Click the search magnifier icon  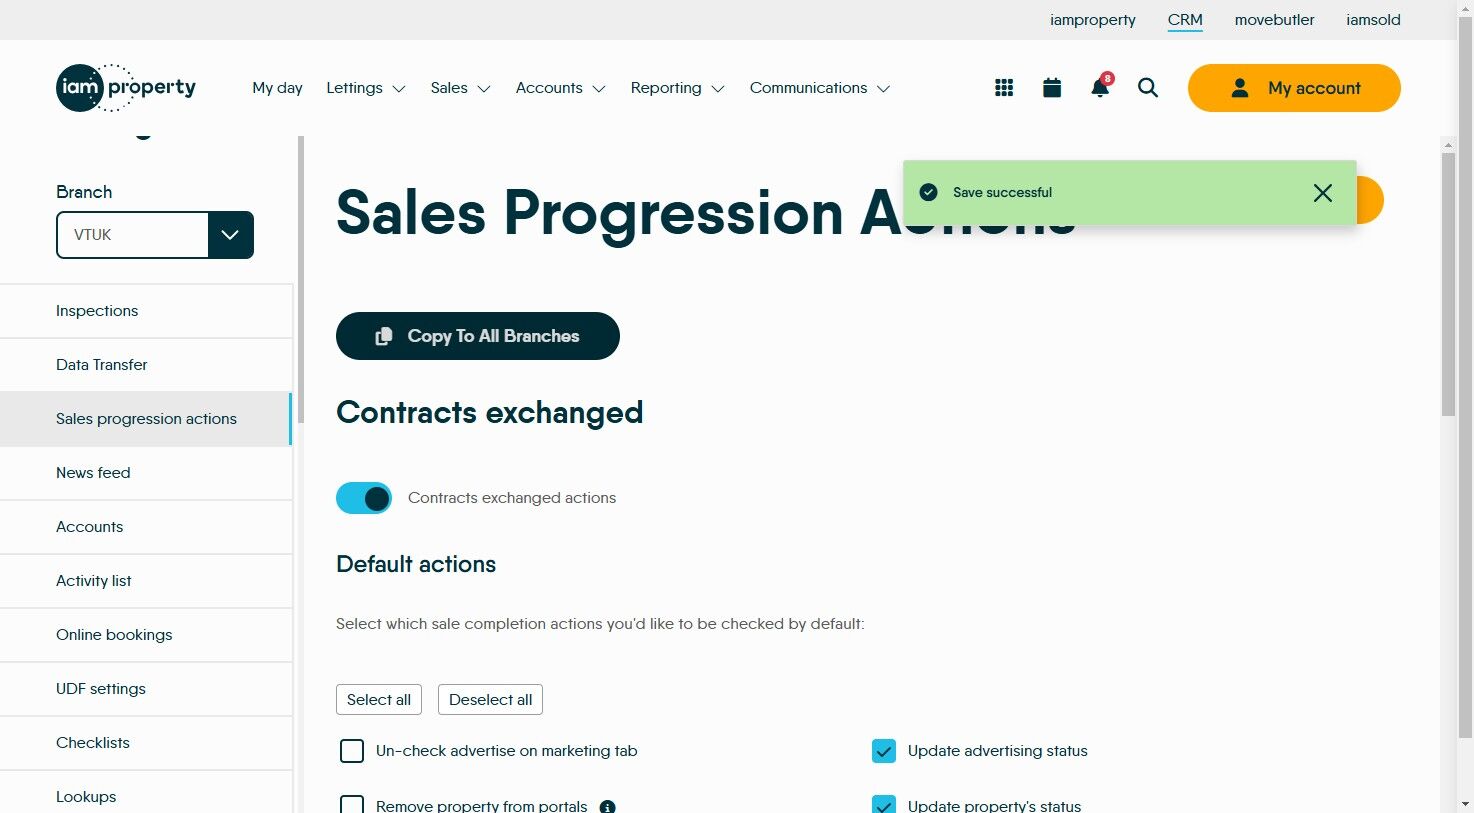click(1148, 88)
